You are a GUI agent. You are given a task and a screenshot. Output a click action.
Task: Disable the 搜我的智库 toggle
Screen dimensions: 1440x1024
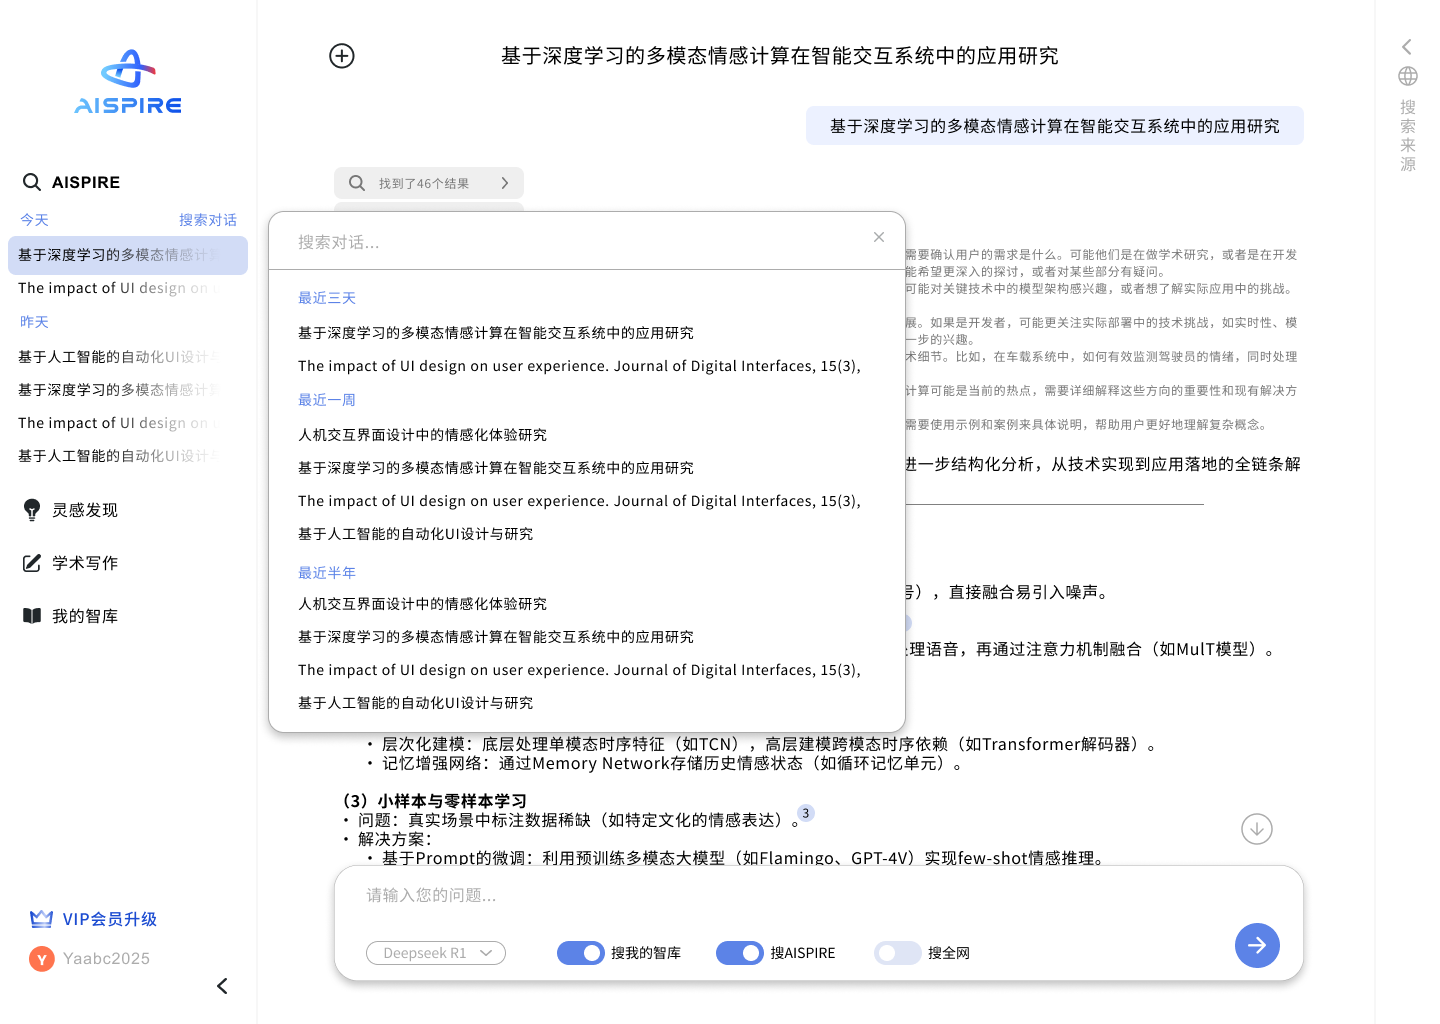(581, 953)
